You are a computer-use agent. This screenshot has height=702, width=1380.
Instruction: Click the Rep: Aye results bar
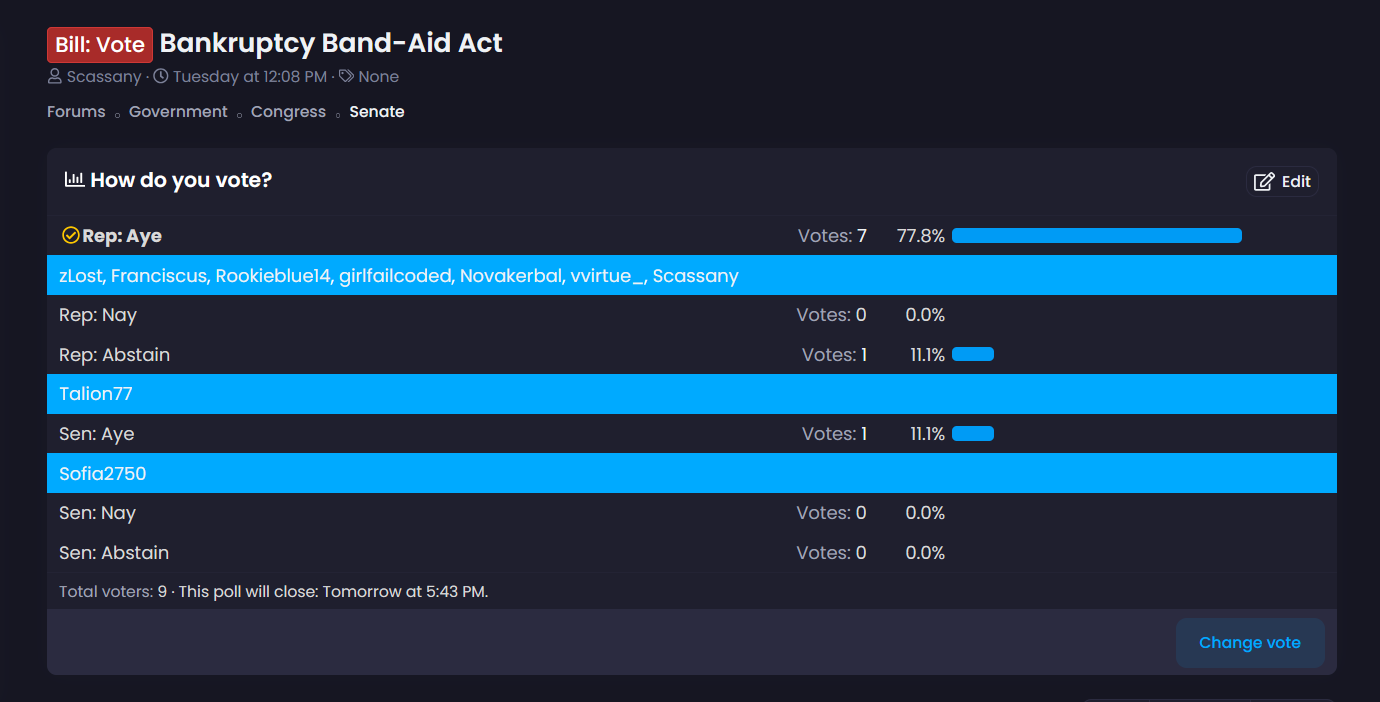1096,236
